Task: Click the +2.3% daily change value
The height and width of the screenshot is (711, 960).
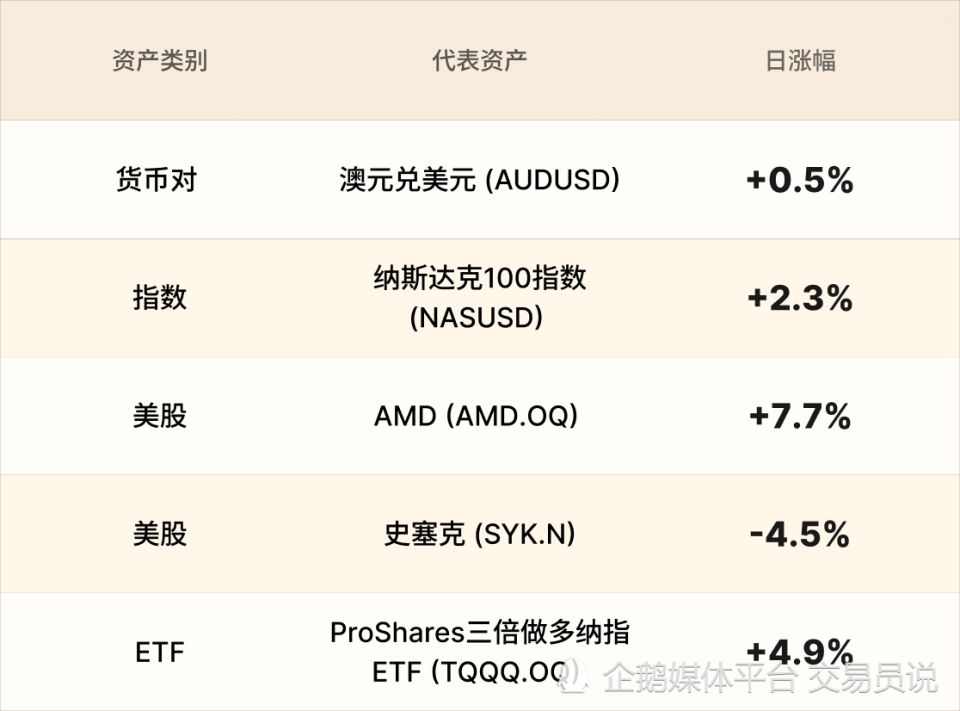Action: (x=800, y=298)
